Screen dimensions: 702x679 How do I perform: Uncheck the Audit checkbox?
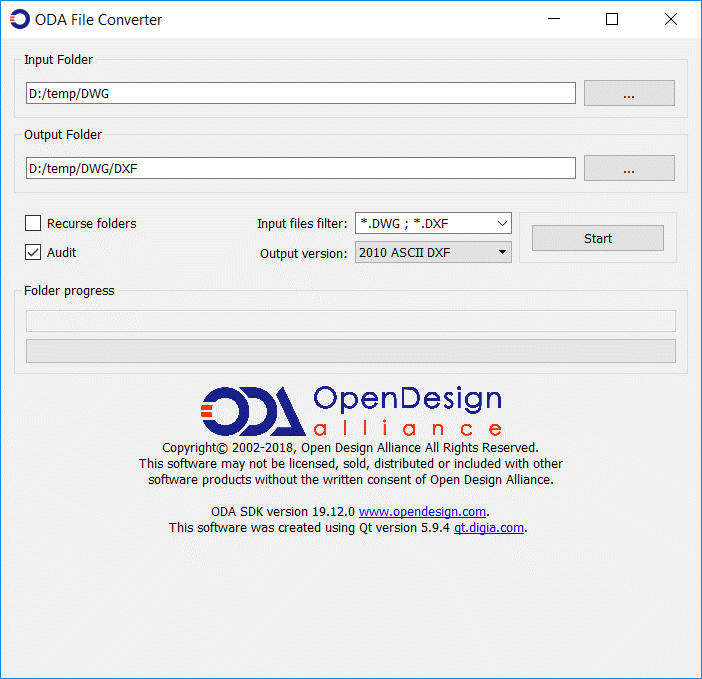[x=33, y=252]
